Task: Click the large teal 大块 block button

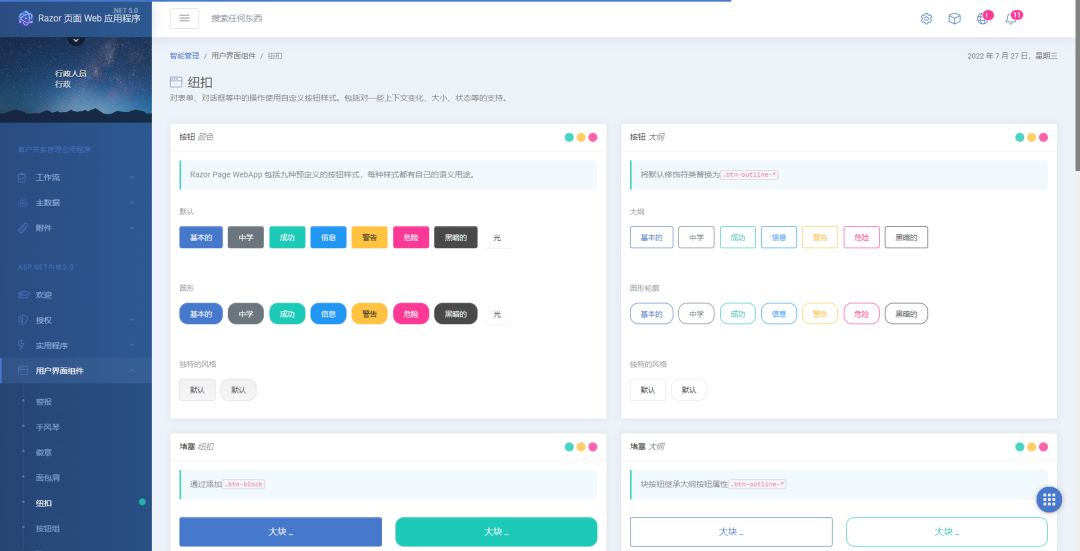Action: (496, 532)
